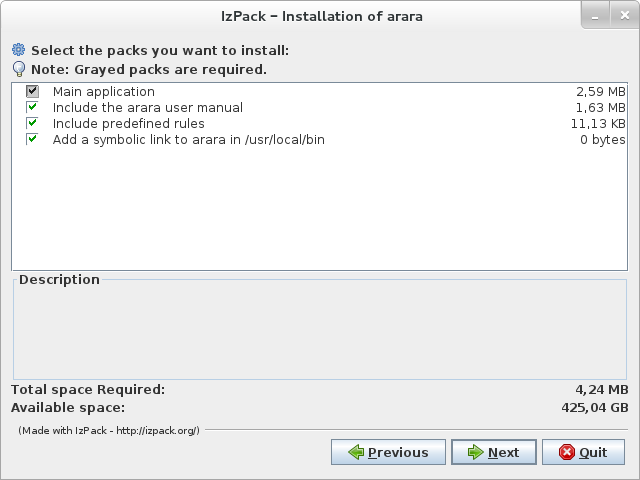Click the "Total space Required" label
This screenshot has height=480, width=640.
[x=88, y=389]
